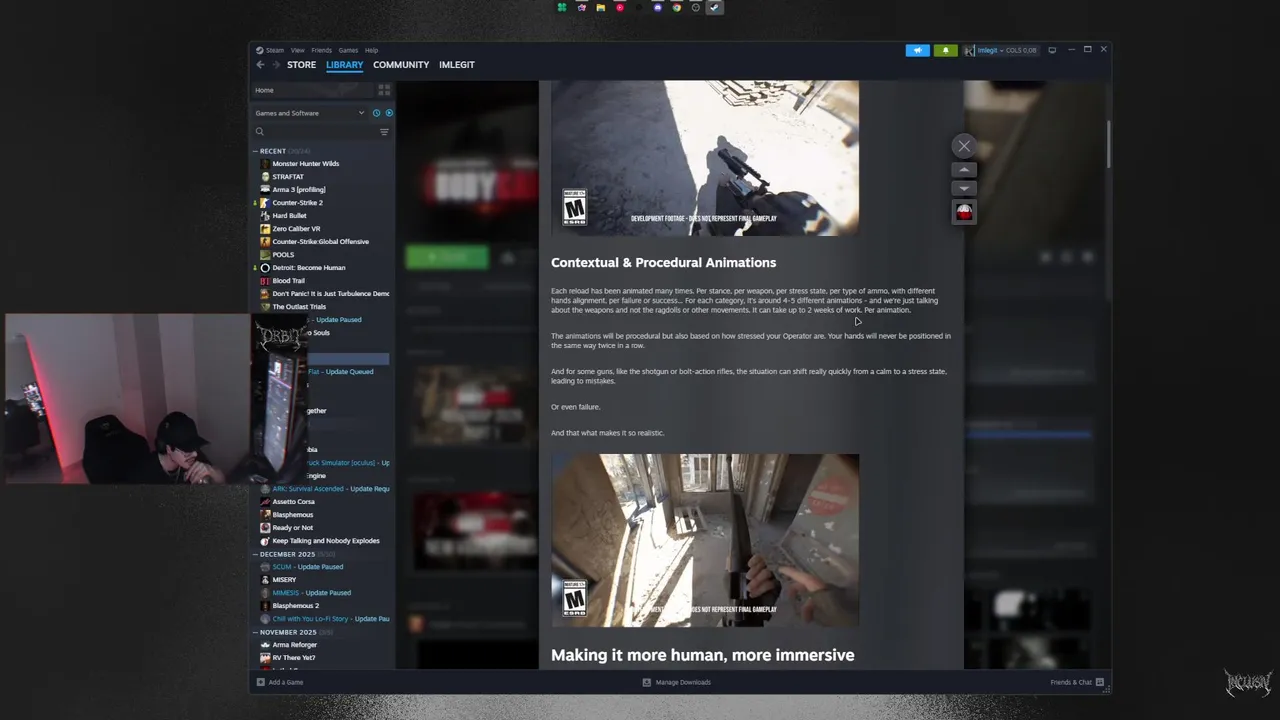This screenshot has height=720, width=1280.
Task: Switch to the LIBRARY tab
Action: click(344, 65)
